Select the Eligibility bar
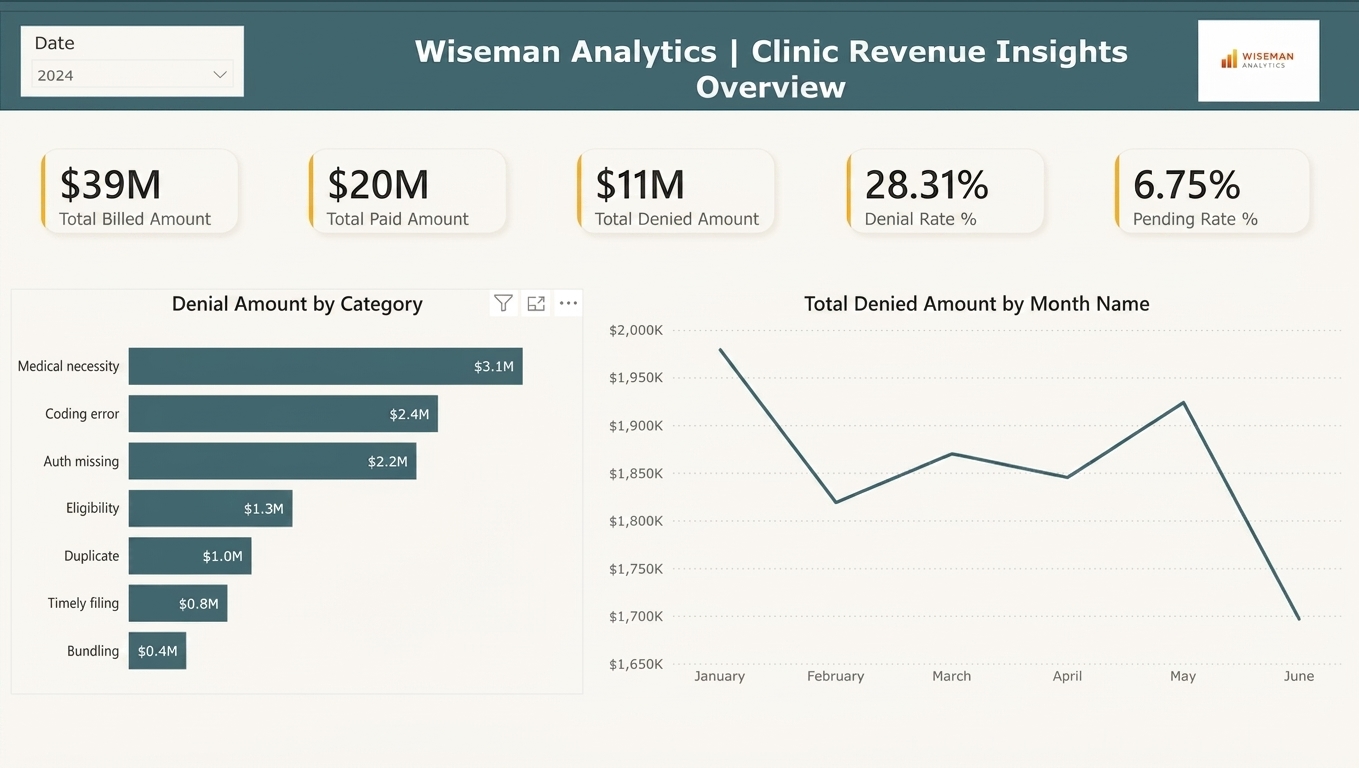 tap(210, 508)
